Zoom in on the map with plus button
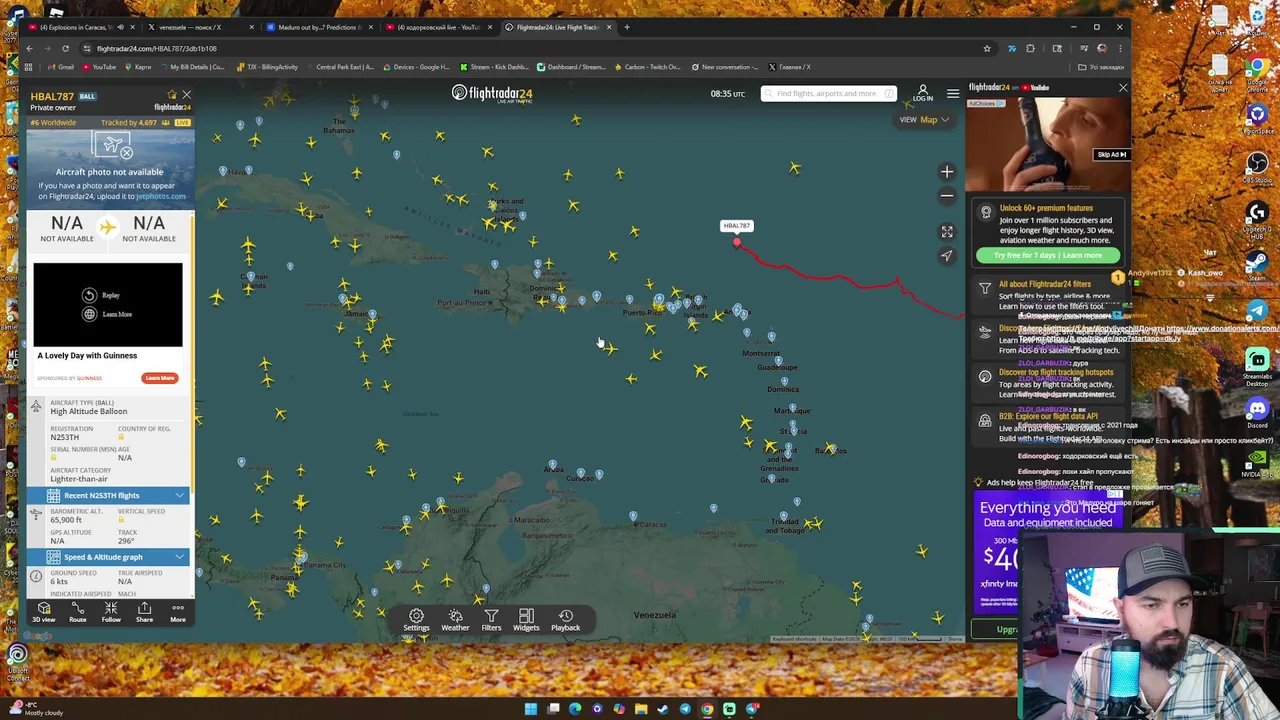1280x720 pixels. [x=947, y=172]
